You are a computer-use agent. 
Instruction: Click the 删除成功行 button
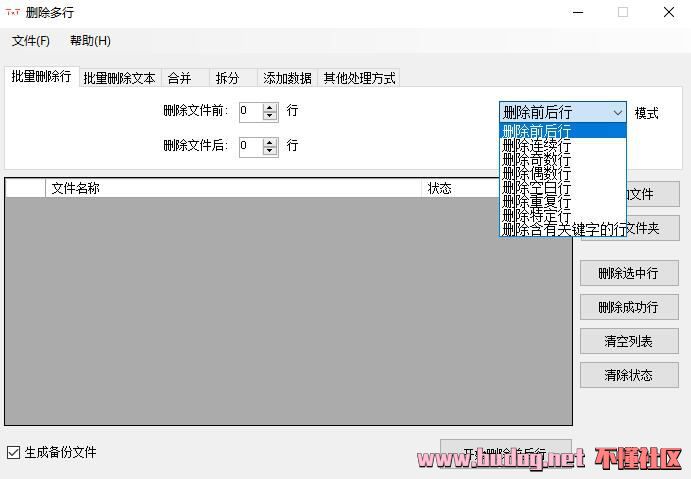click(x=629, y=307)
